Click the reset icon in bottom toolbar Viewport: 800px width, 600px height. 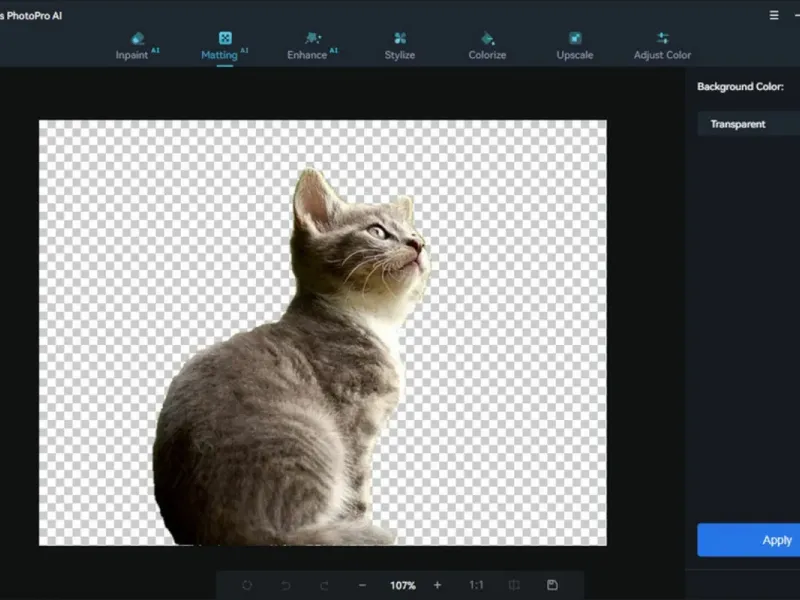(247, 585)
